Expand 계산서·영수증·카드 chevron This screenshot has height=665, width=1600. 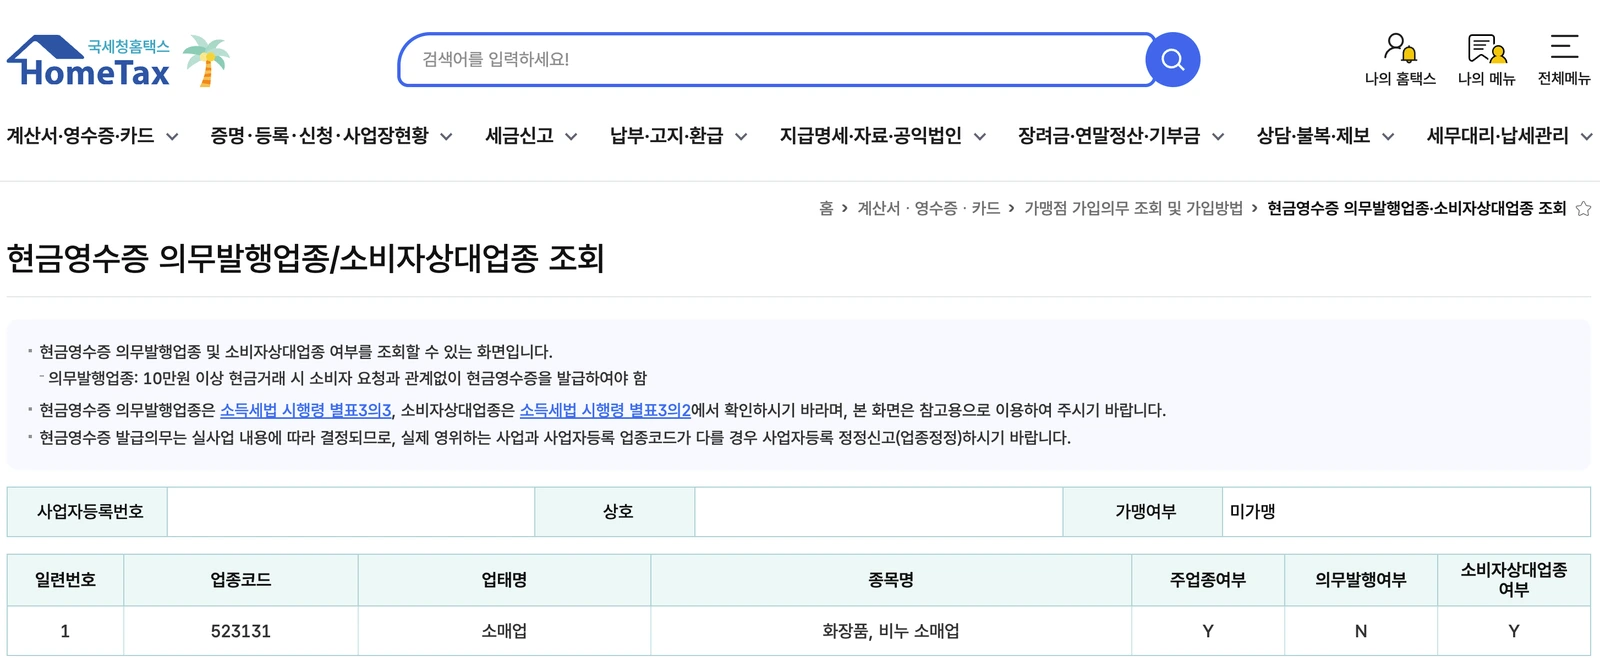pos(172,137)
